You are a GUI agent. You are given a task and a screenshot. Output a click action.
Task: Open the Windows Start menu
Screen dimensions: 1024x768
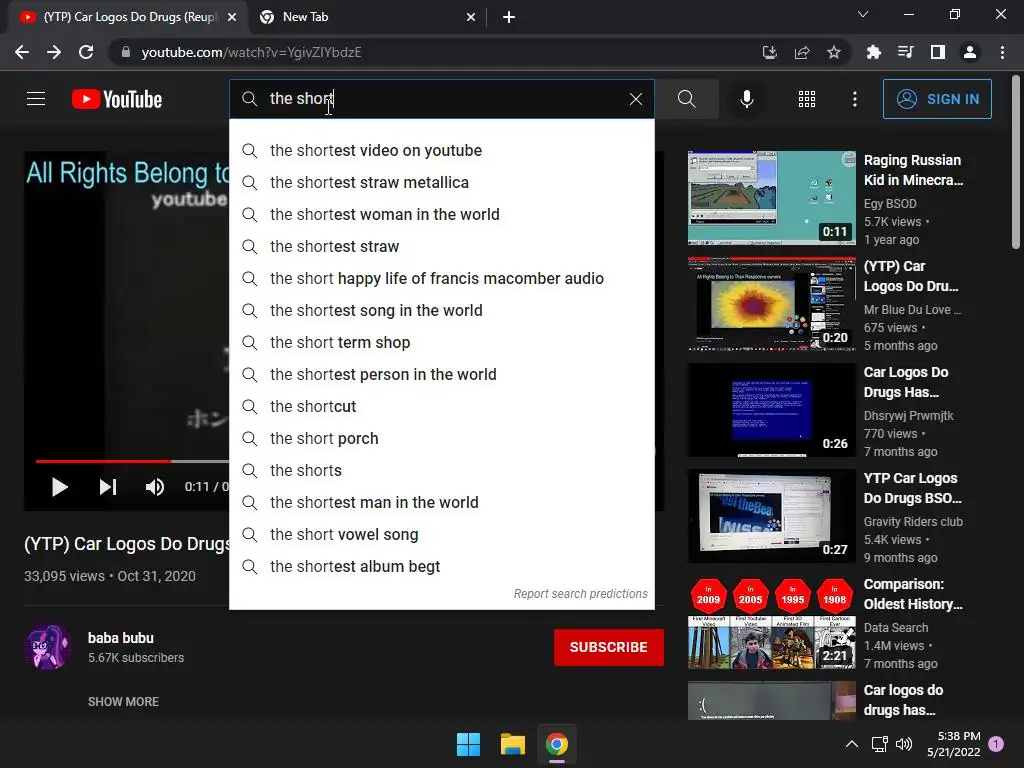[x=468, y=744]
